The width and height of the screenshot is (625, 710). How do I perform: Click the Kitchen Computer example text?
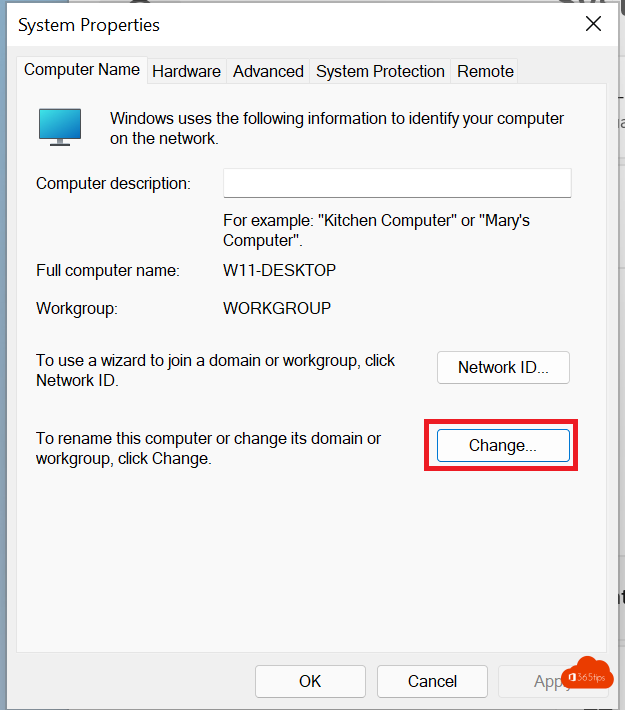pyautogui.click(x=376, y=230)
